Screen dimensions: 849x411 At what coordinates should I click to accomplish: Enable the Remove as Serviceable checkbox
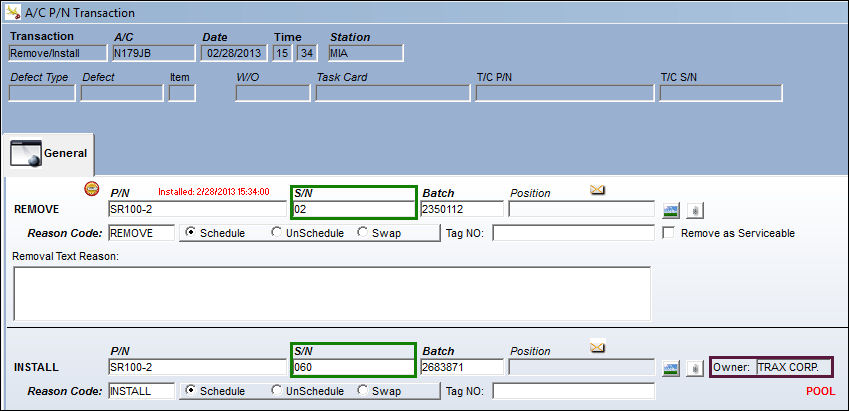point(669,233)
